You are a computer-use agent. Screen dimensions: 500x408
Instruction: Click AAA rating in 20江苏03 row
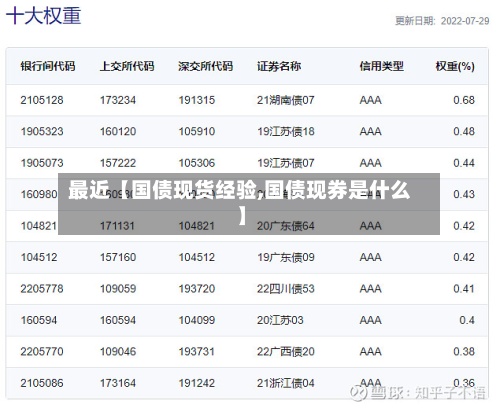[370, 320]
